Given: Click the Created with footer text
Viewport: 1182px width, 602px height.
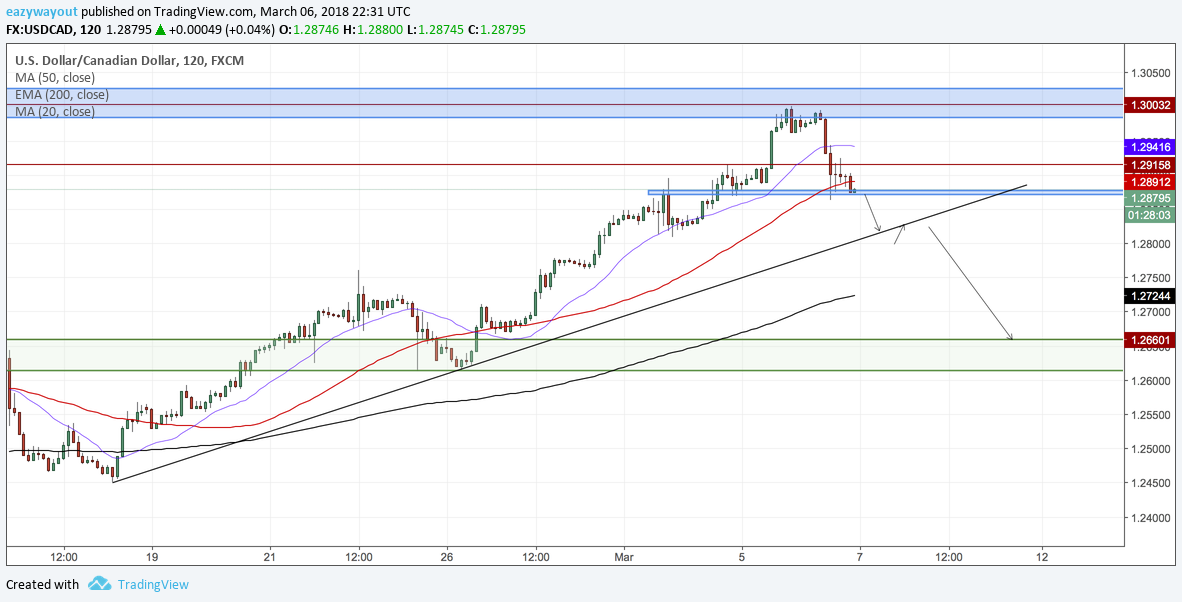Looking at the screenshot, I should point(42,584).
